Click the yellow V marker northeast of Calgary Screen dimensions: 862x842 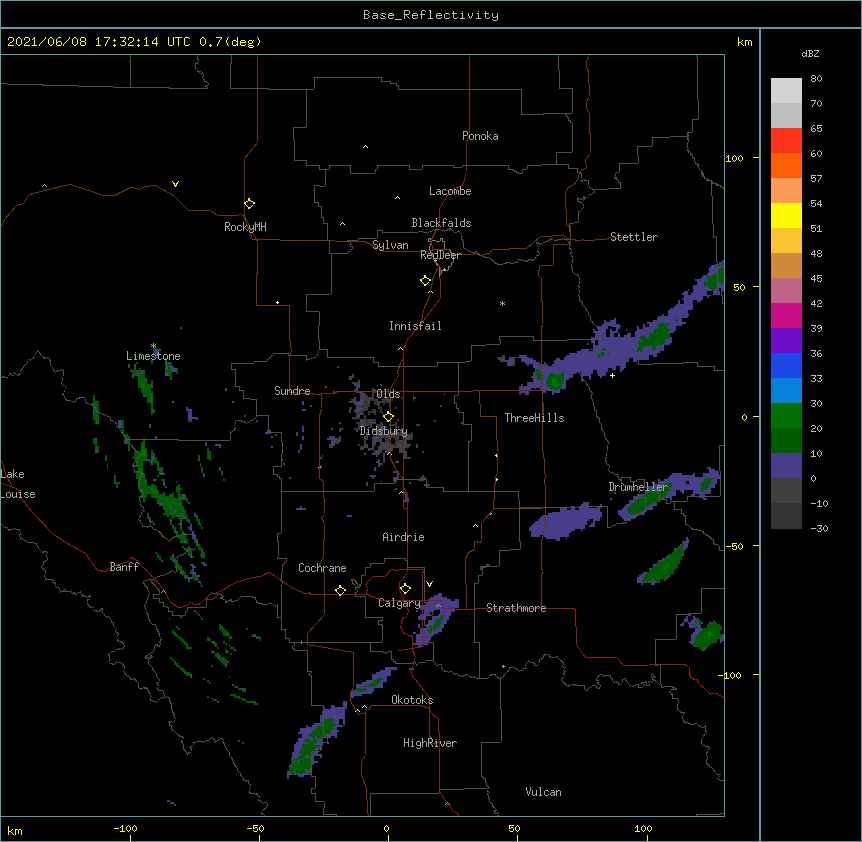pos(429,584)
